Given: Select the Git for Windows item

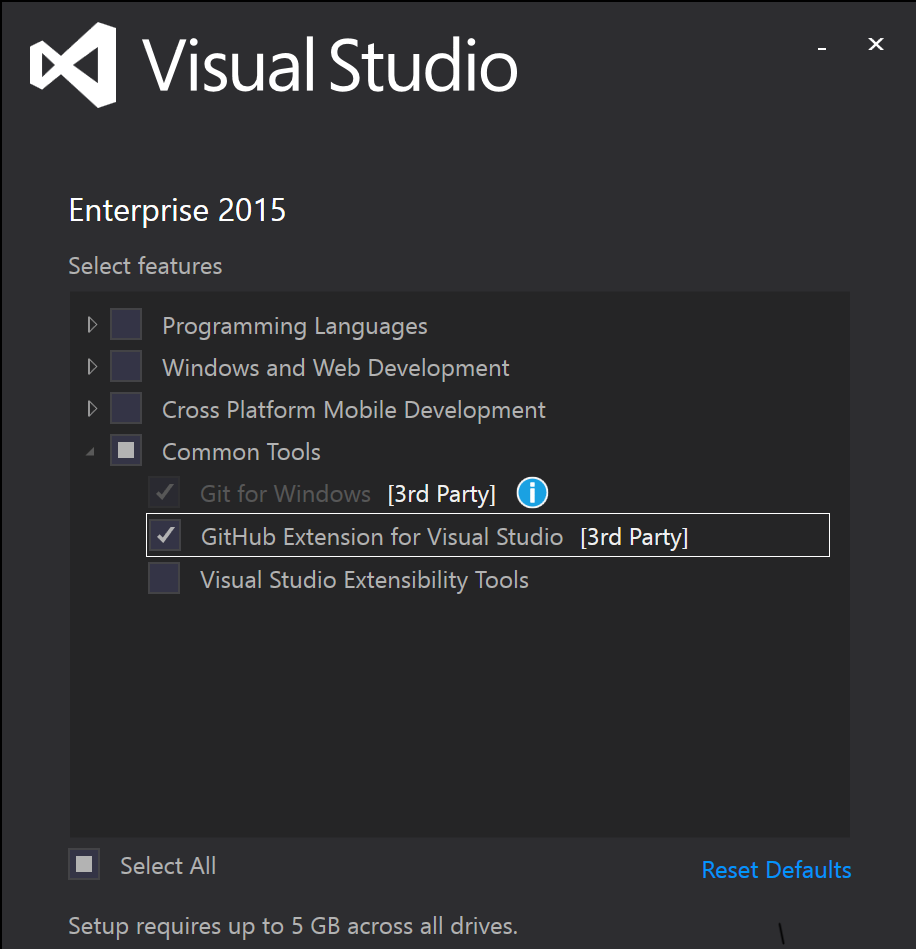Looking at the screenshot, I should coord(285,492).
